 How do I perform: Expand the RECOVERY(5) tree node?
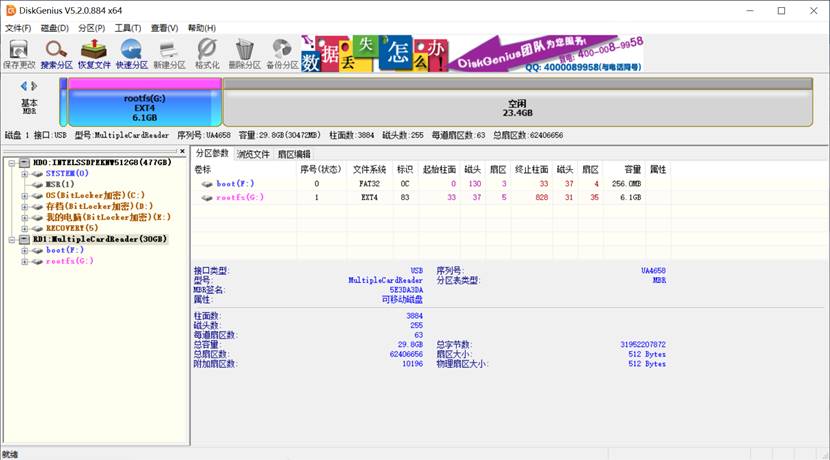point(24,229)
